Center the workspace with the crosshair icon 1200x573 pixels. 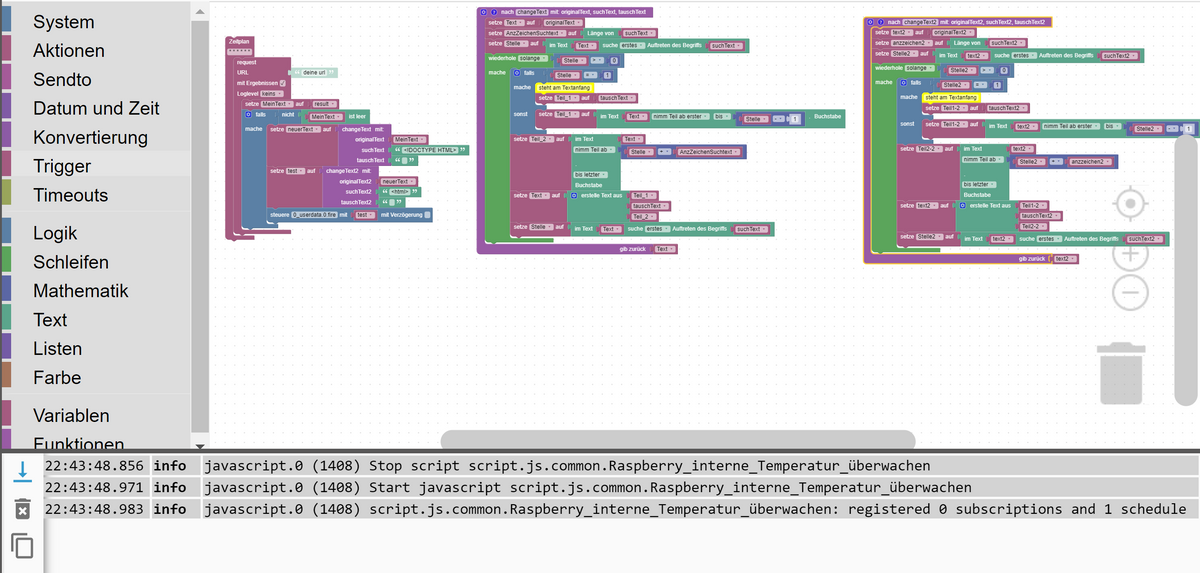[1129, 204]
